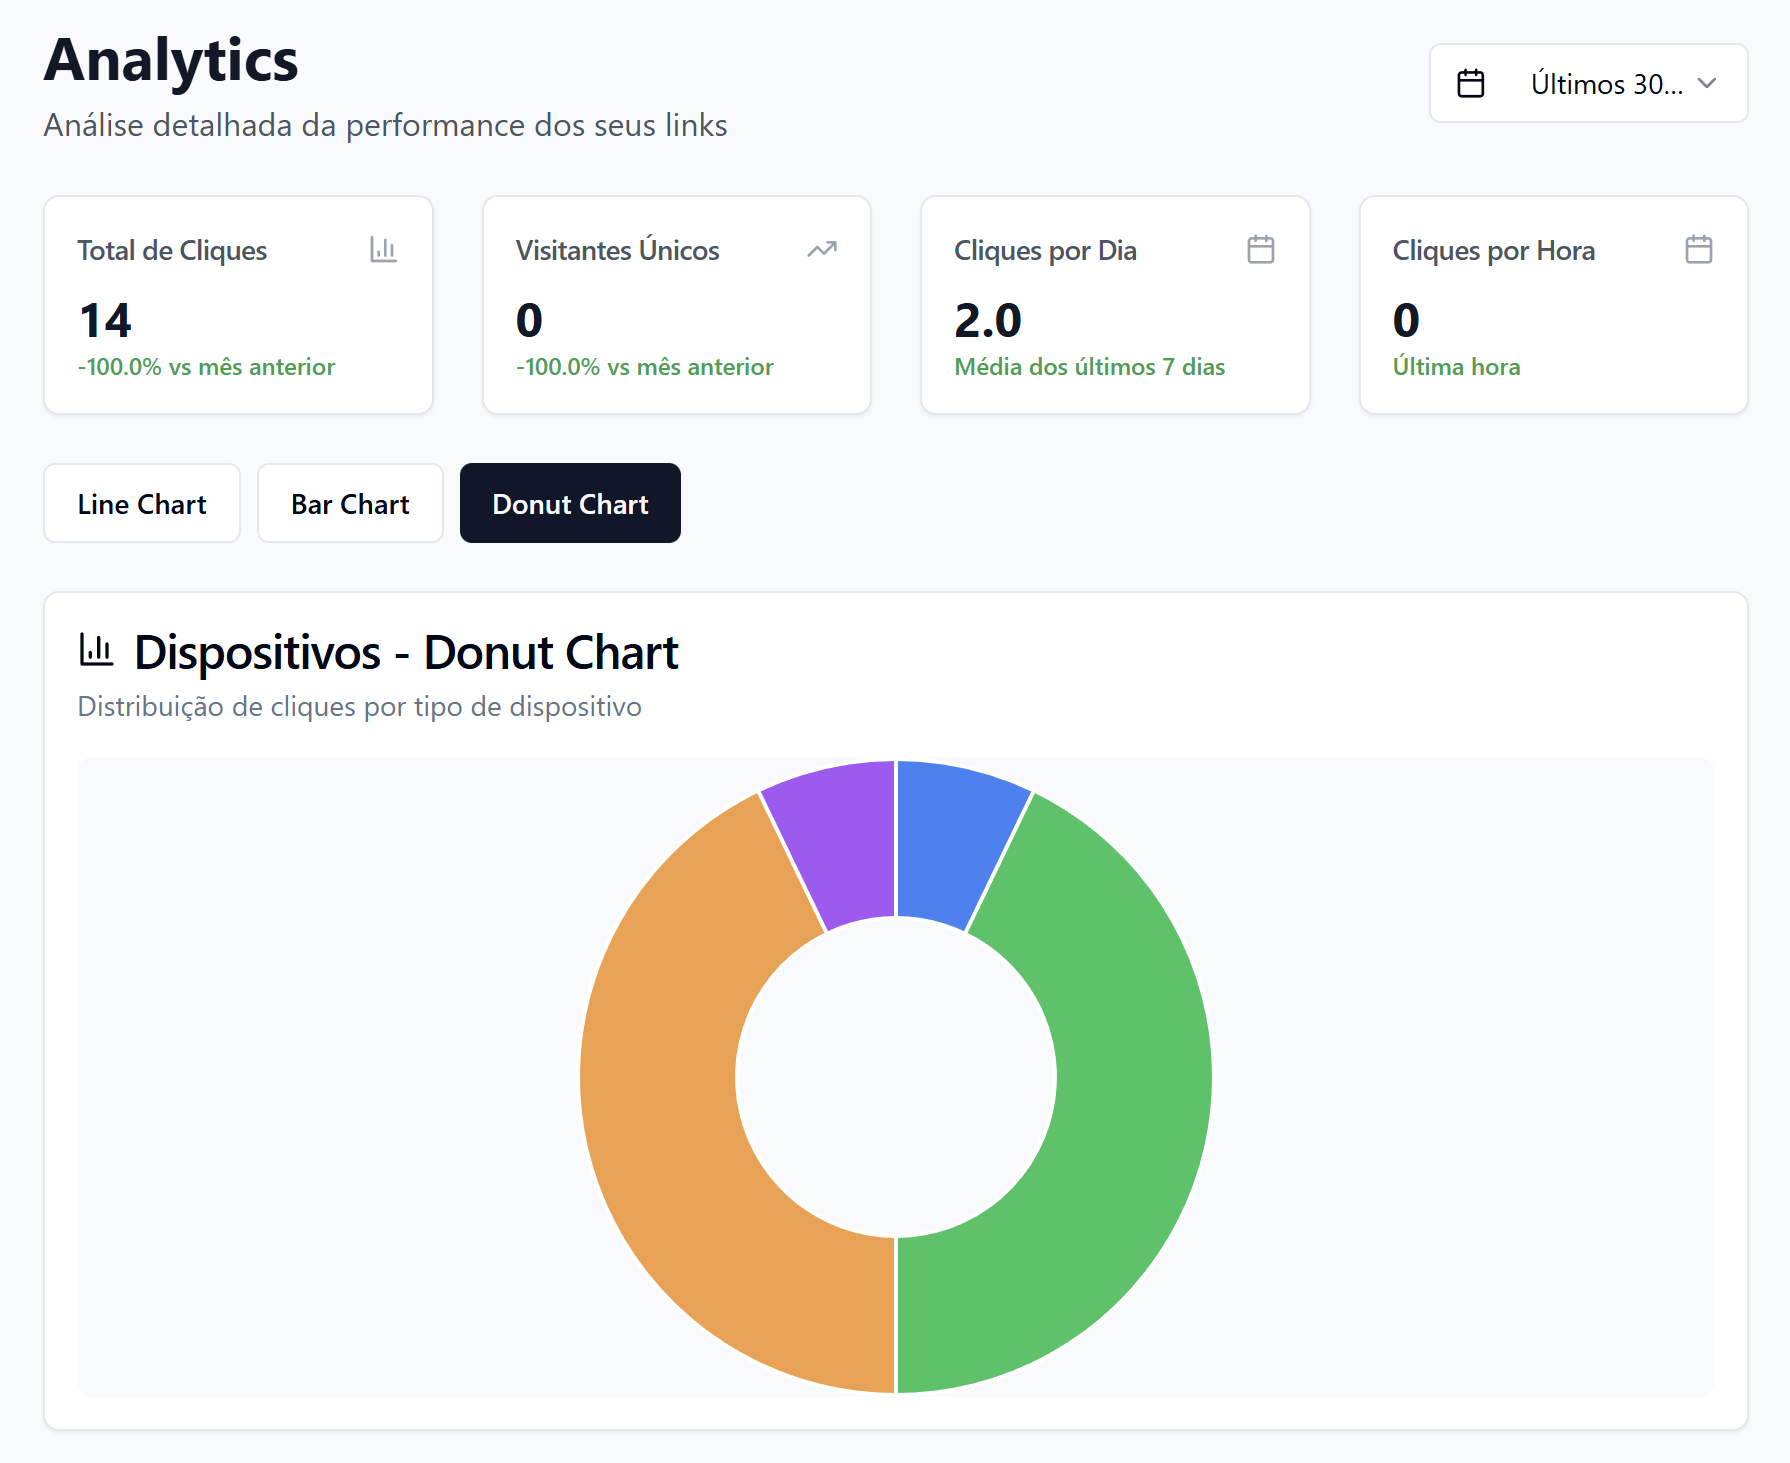The height and width of the screenshot is (1463, 1790).
Task: Click the trending arrow icon in Visitantes Únicos card
Action: (x=821, y=249)
